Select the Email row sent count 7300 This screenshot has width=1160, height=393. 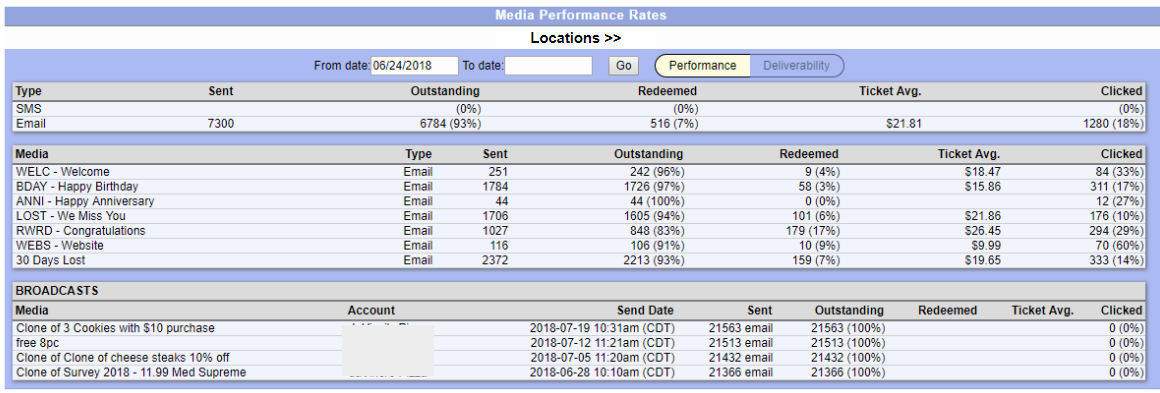221,124
